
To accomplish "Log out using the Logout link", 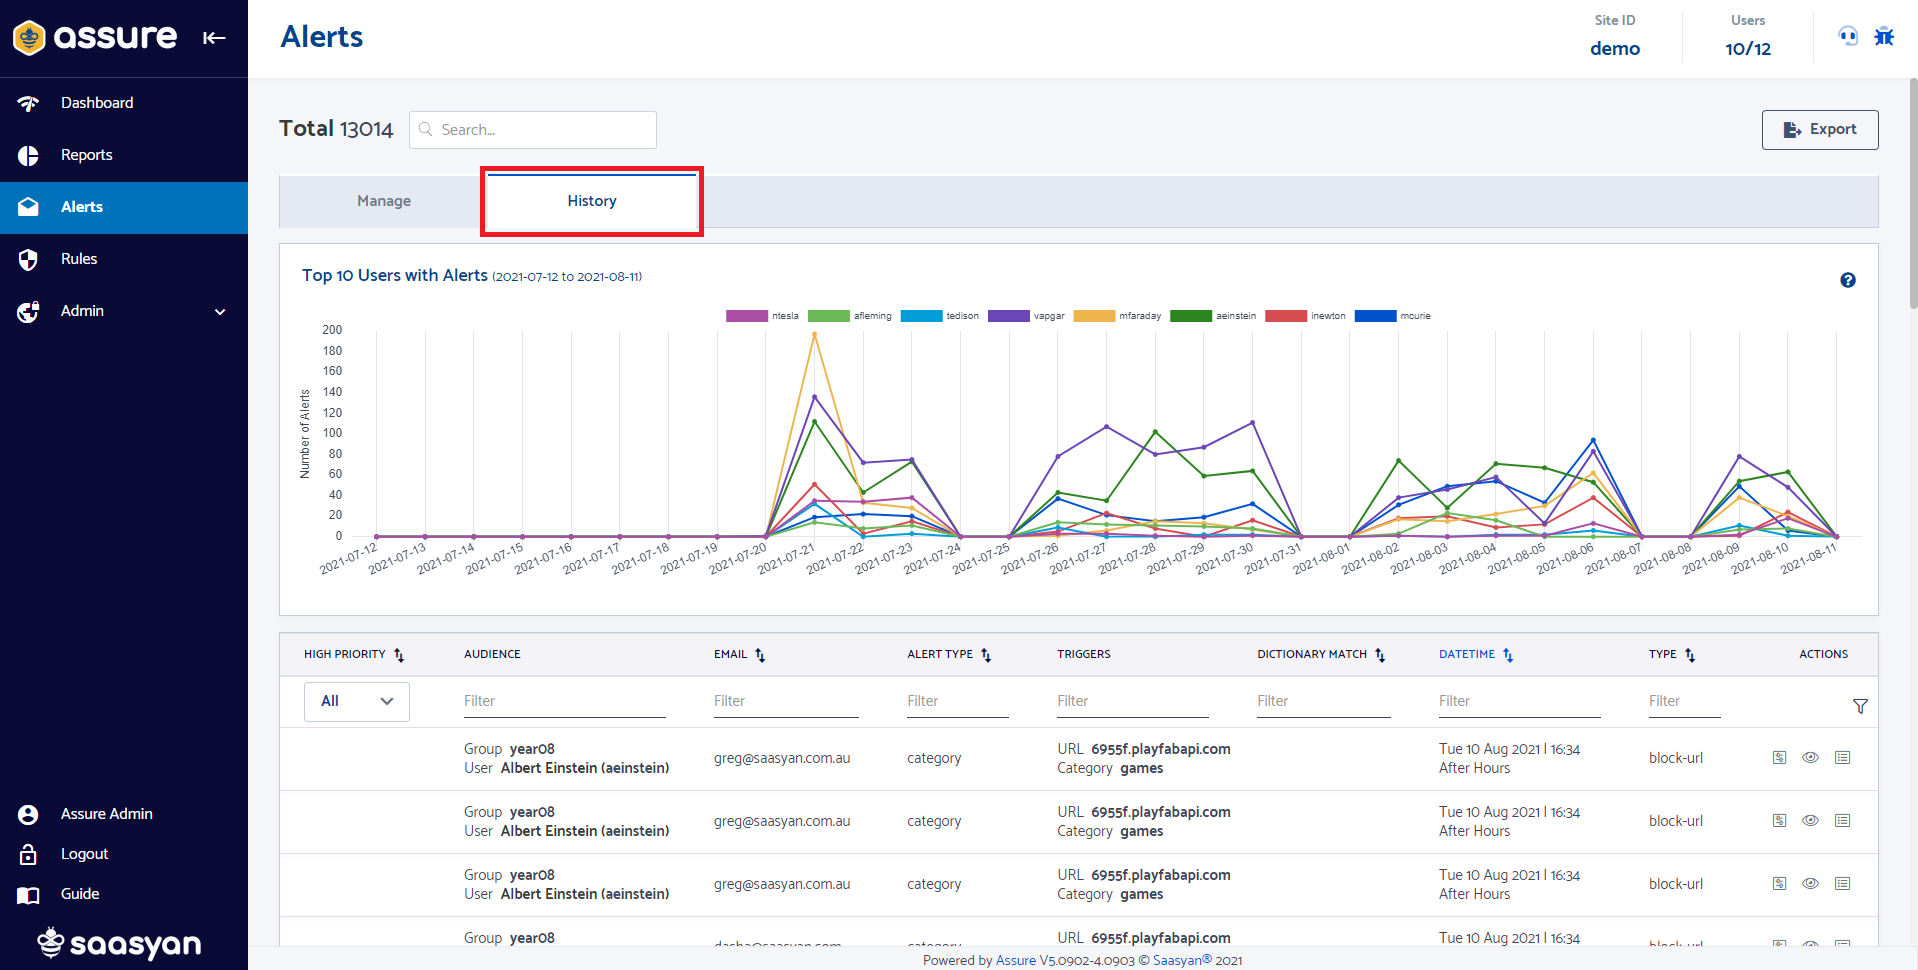I will point(84,854).
